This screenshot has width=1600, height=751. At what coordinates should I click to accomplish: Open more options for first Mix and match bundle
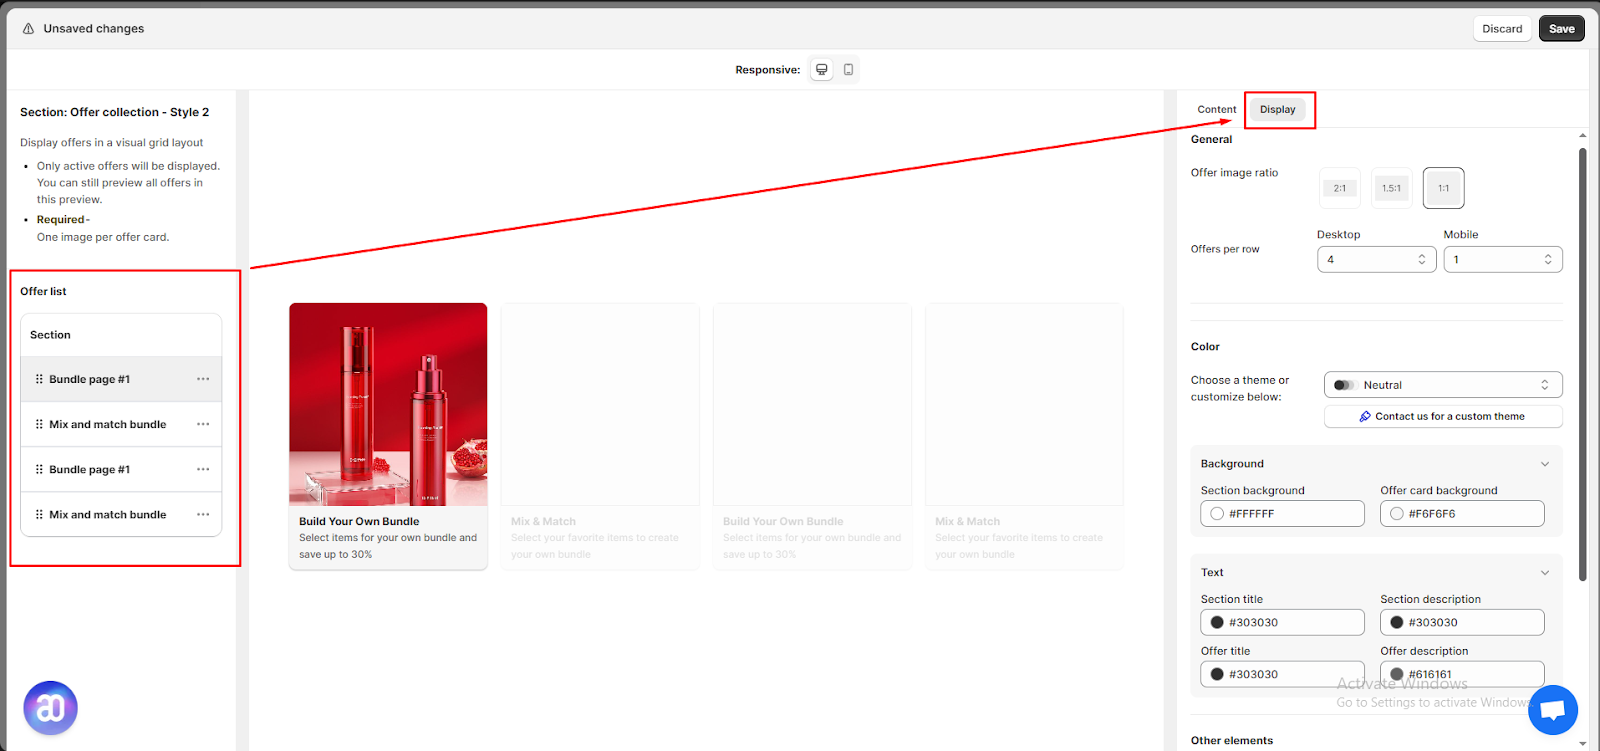pyautogui.click(x=203, y=424)
